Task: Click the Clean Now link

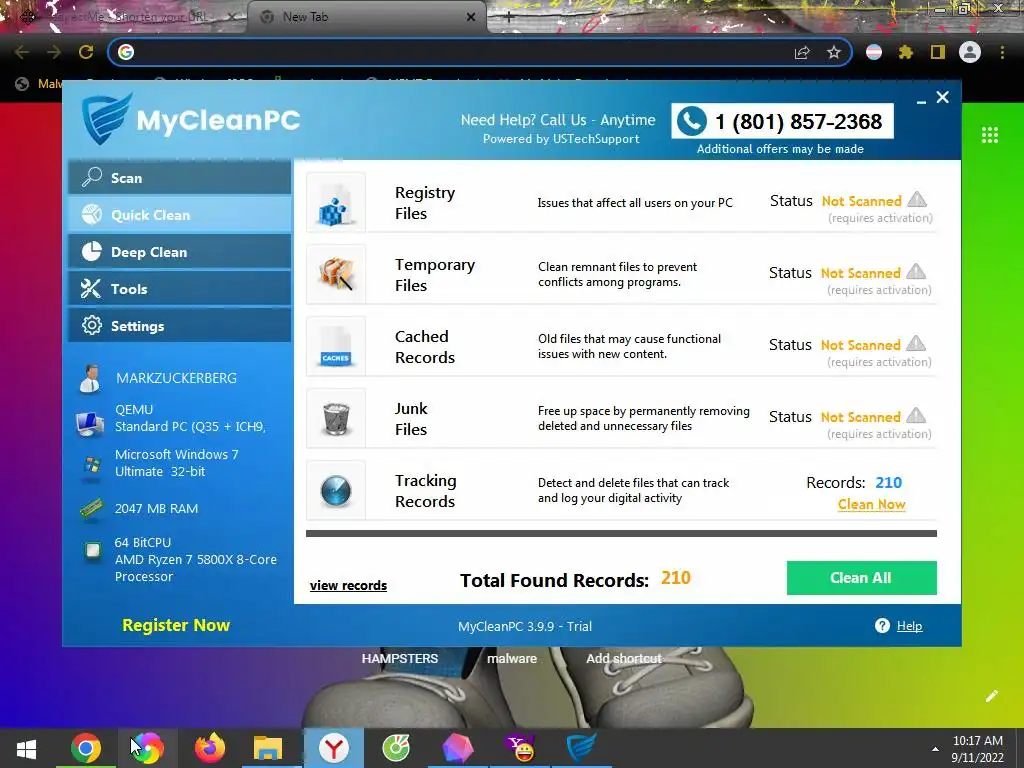Action: click(x=871, y=504)
